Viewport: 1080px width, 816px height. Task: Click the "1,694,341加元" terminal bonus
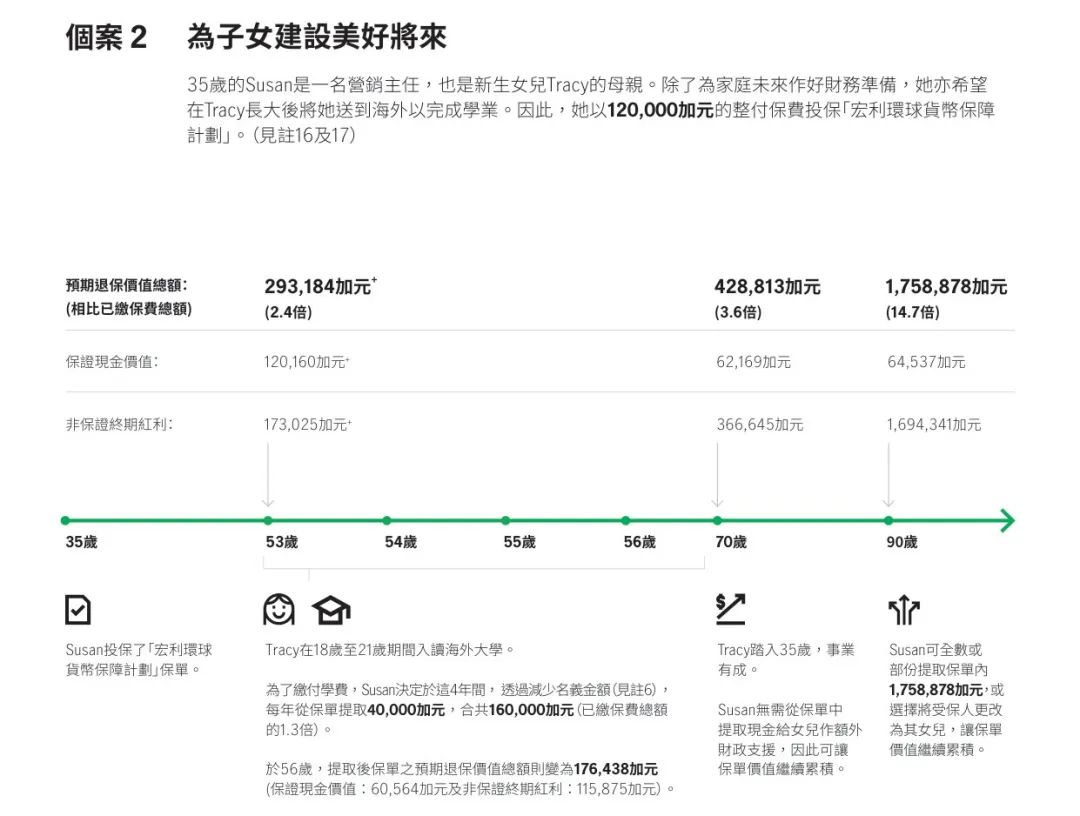(934, 424)
